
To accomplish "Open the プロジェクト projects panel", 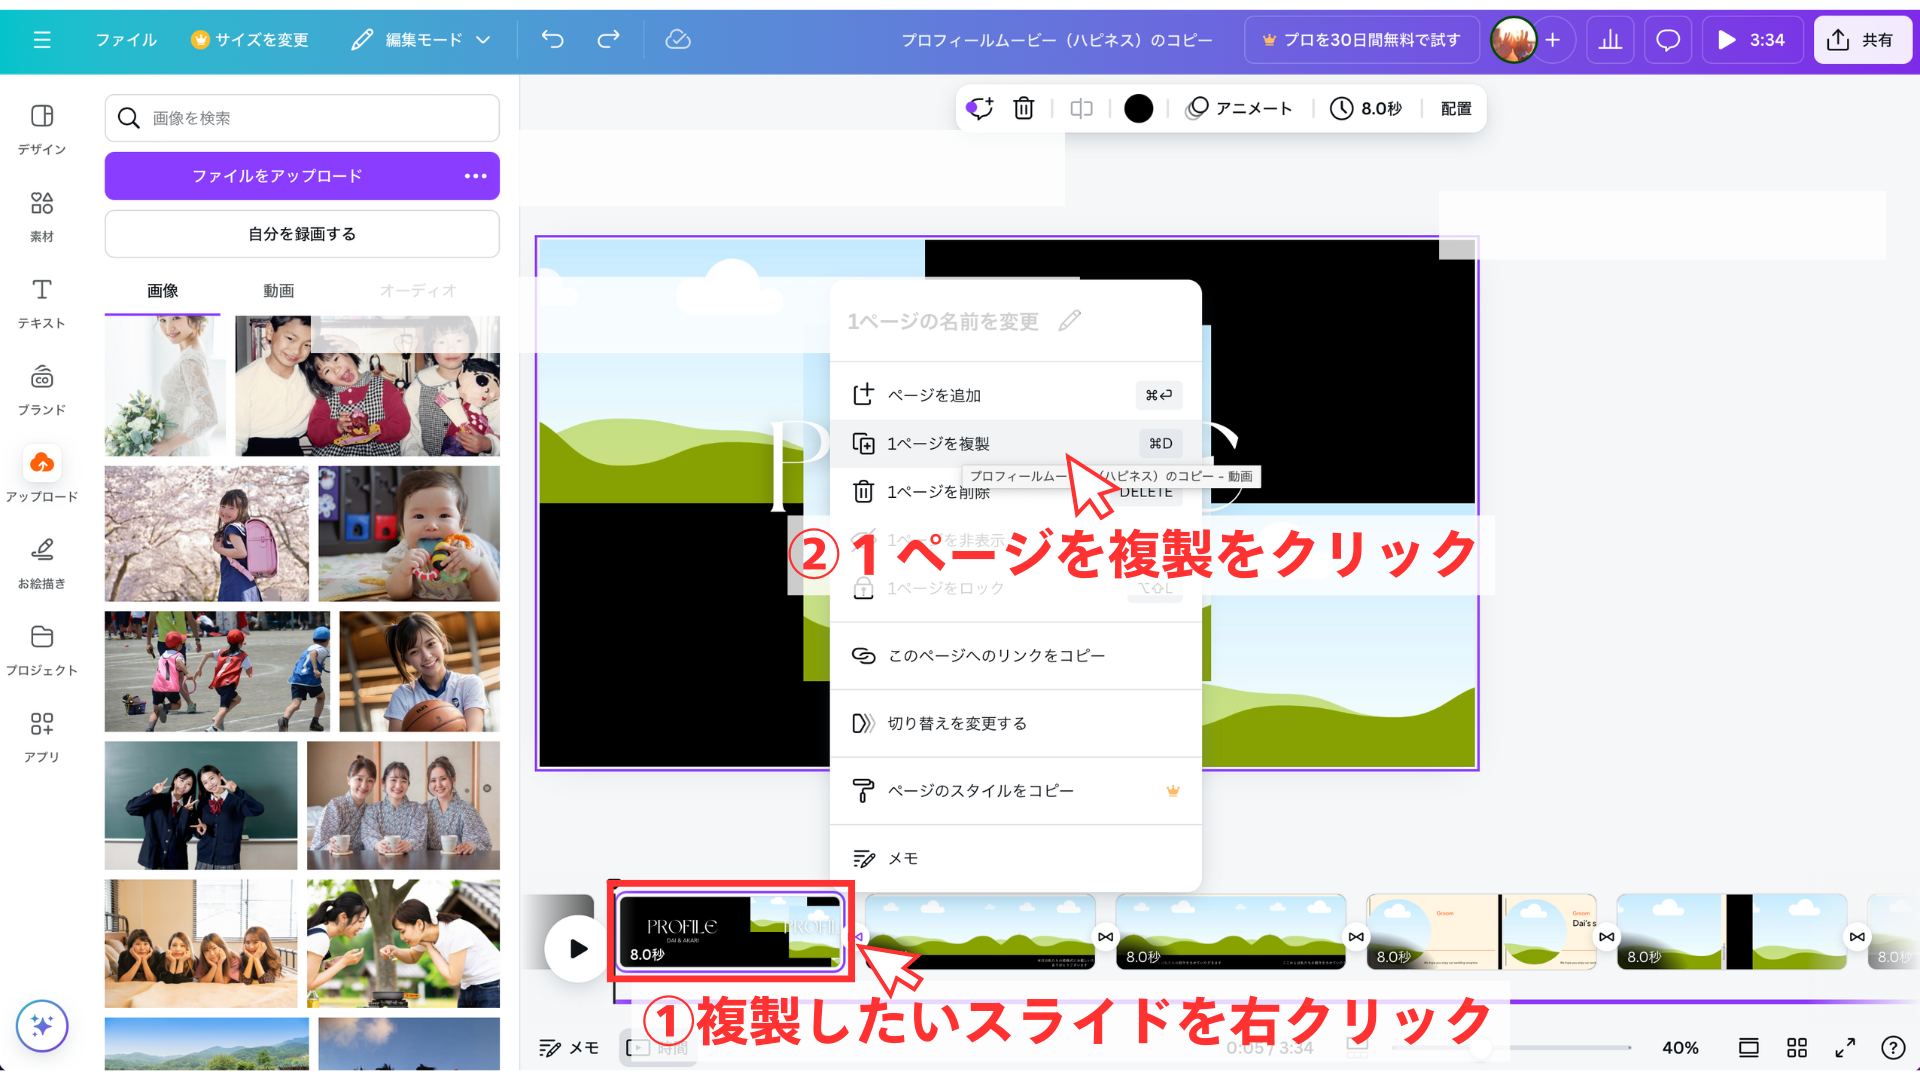I will pos(42,650).
